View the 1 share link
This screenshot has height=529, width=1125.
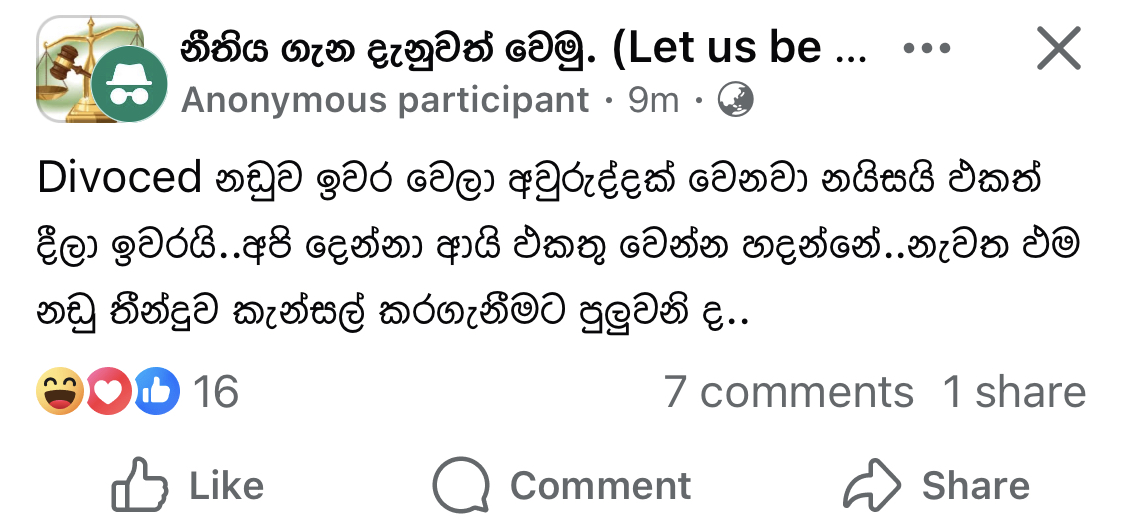(x=1015, y=392)
